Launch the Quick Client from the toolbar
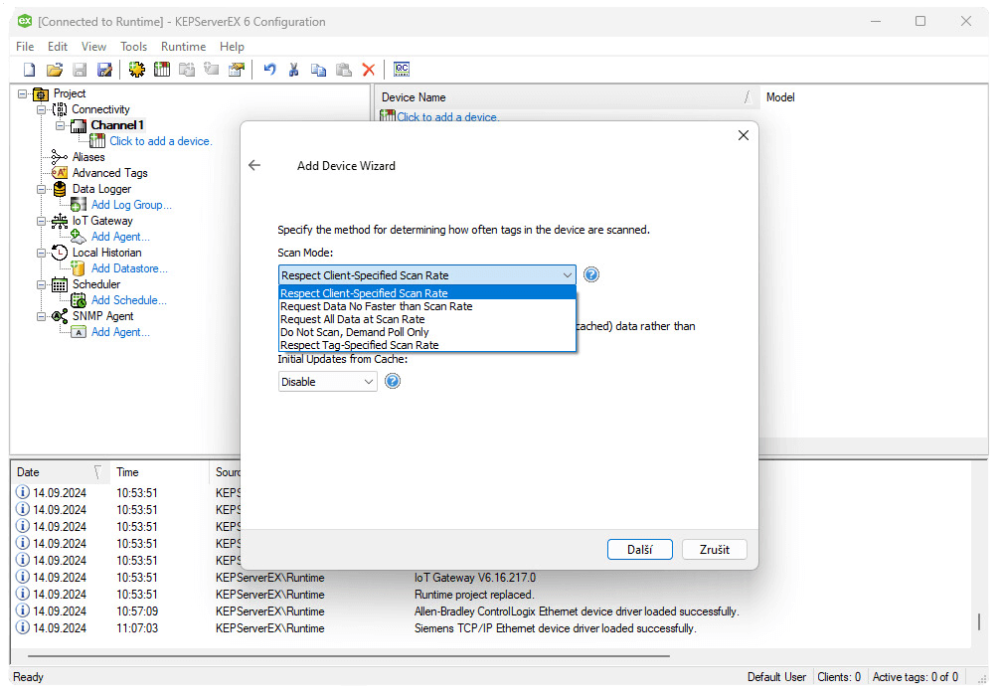Screen dimensions: 1000x698 click(401, 69)
